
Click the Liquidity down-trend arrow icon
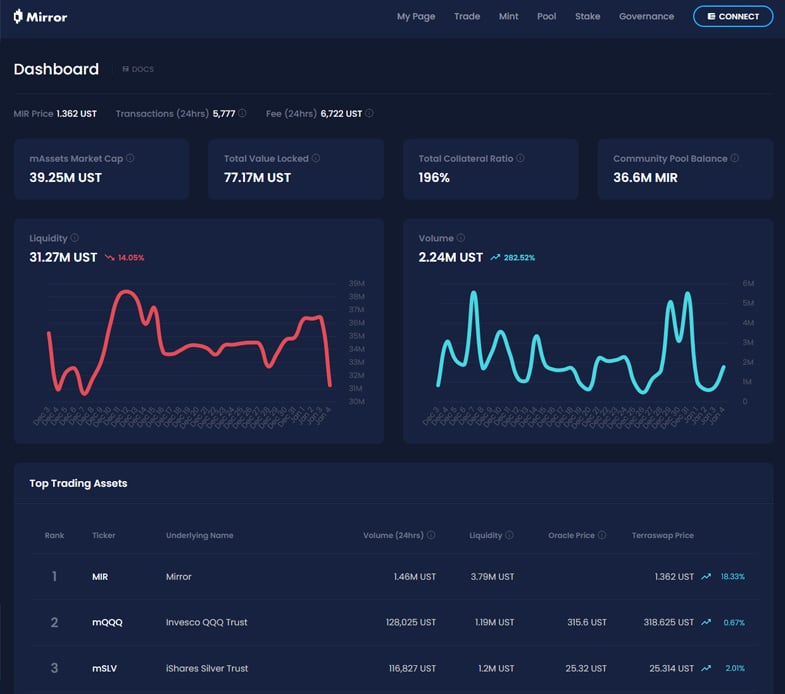point(110,257)
